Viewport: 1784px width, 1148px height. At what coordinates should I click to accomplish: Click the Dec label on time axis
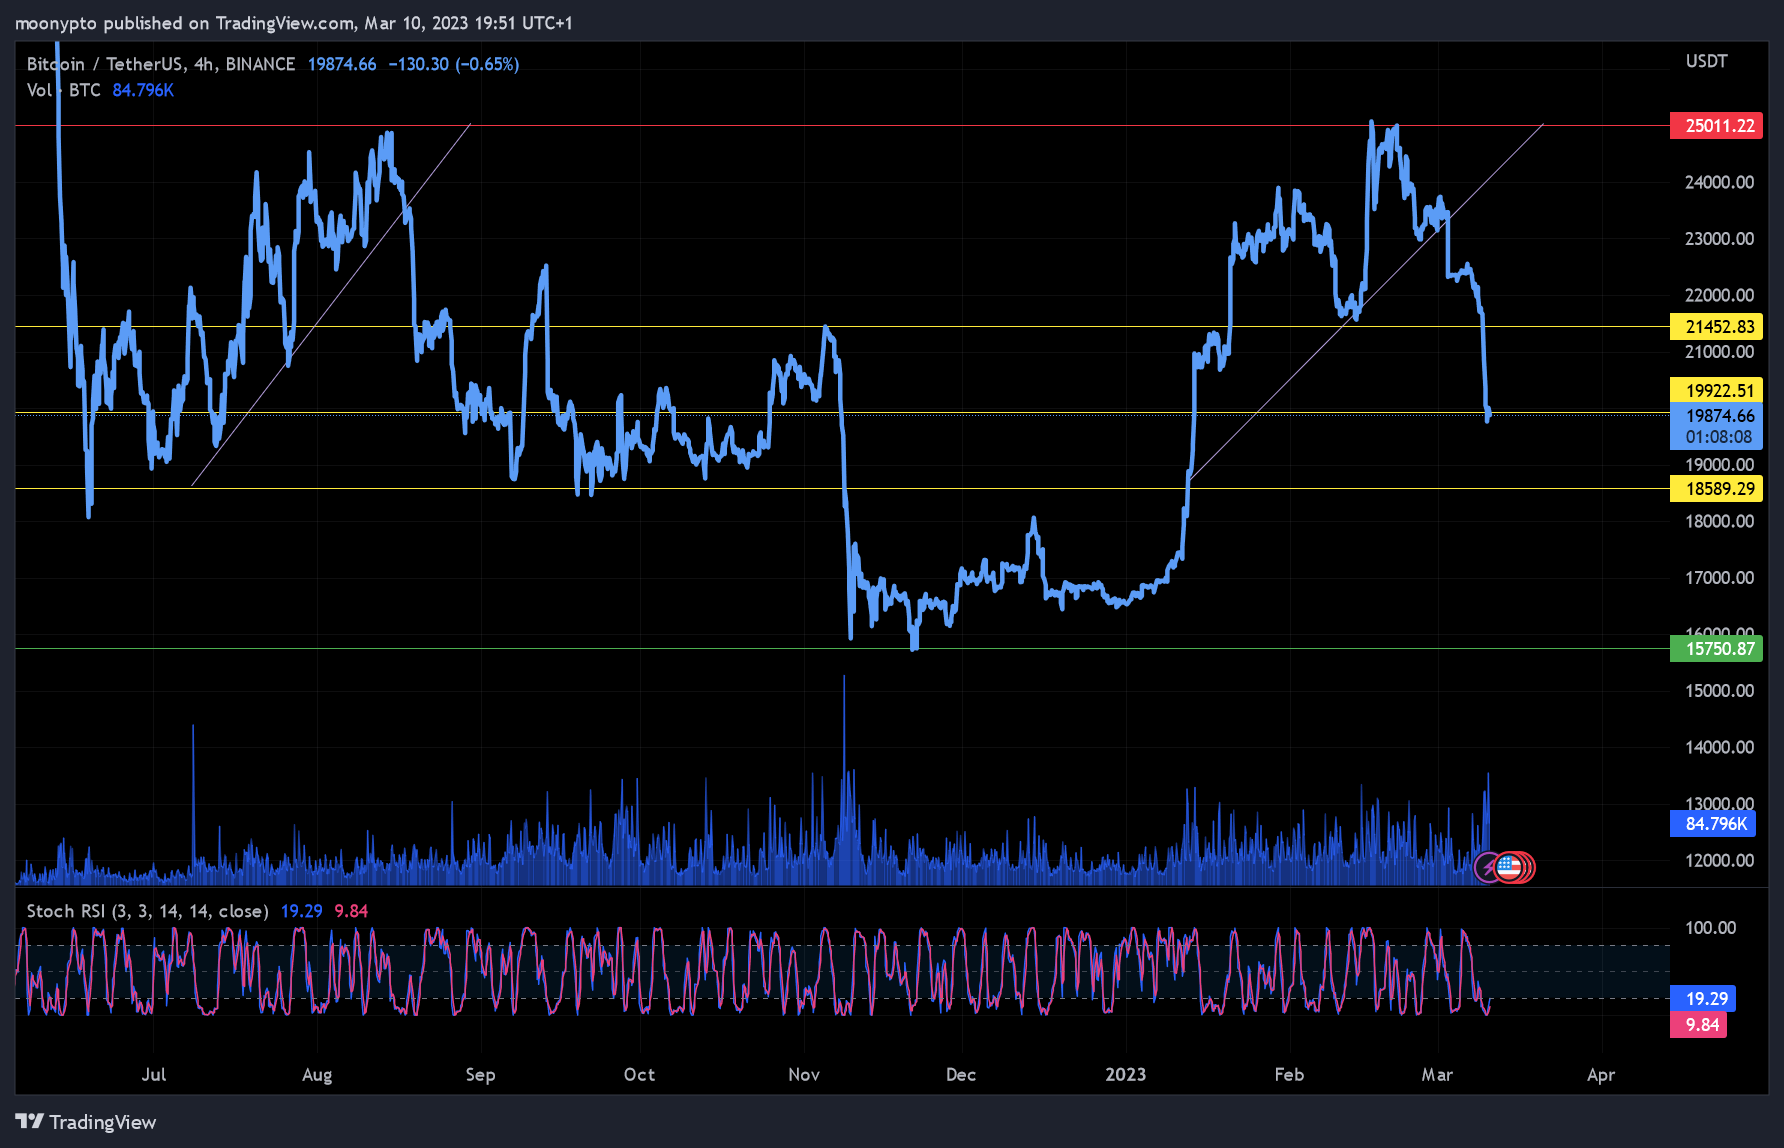coord(961,1075)
